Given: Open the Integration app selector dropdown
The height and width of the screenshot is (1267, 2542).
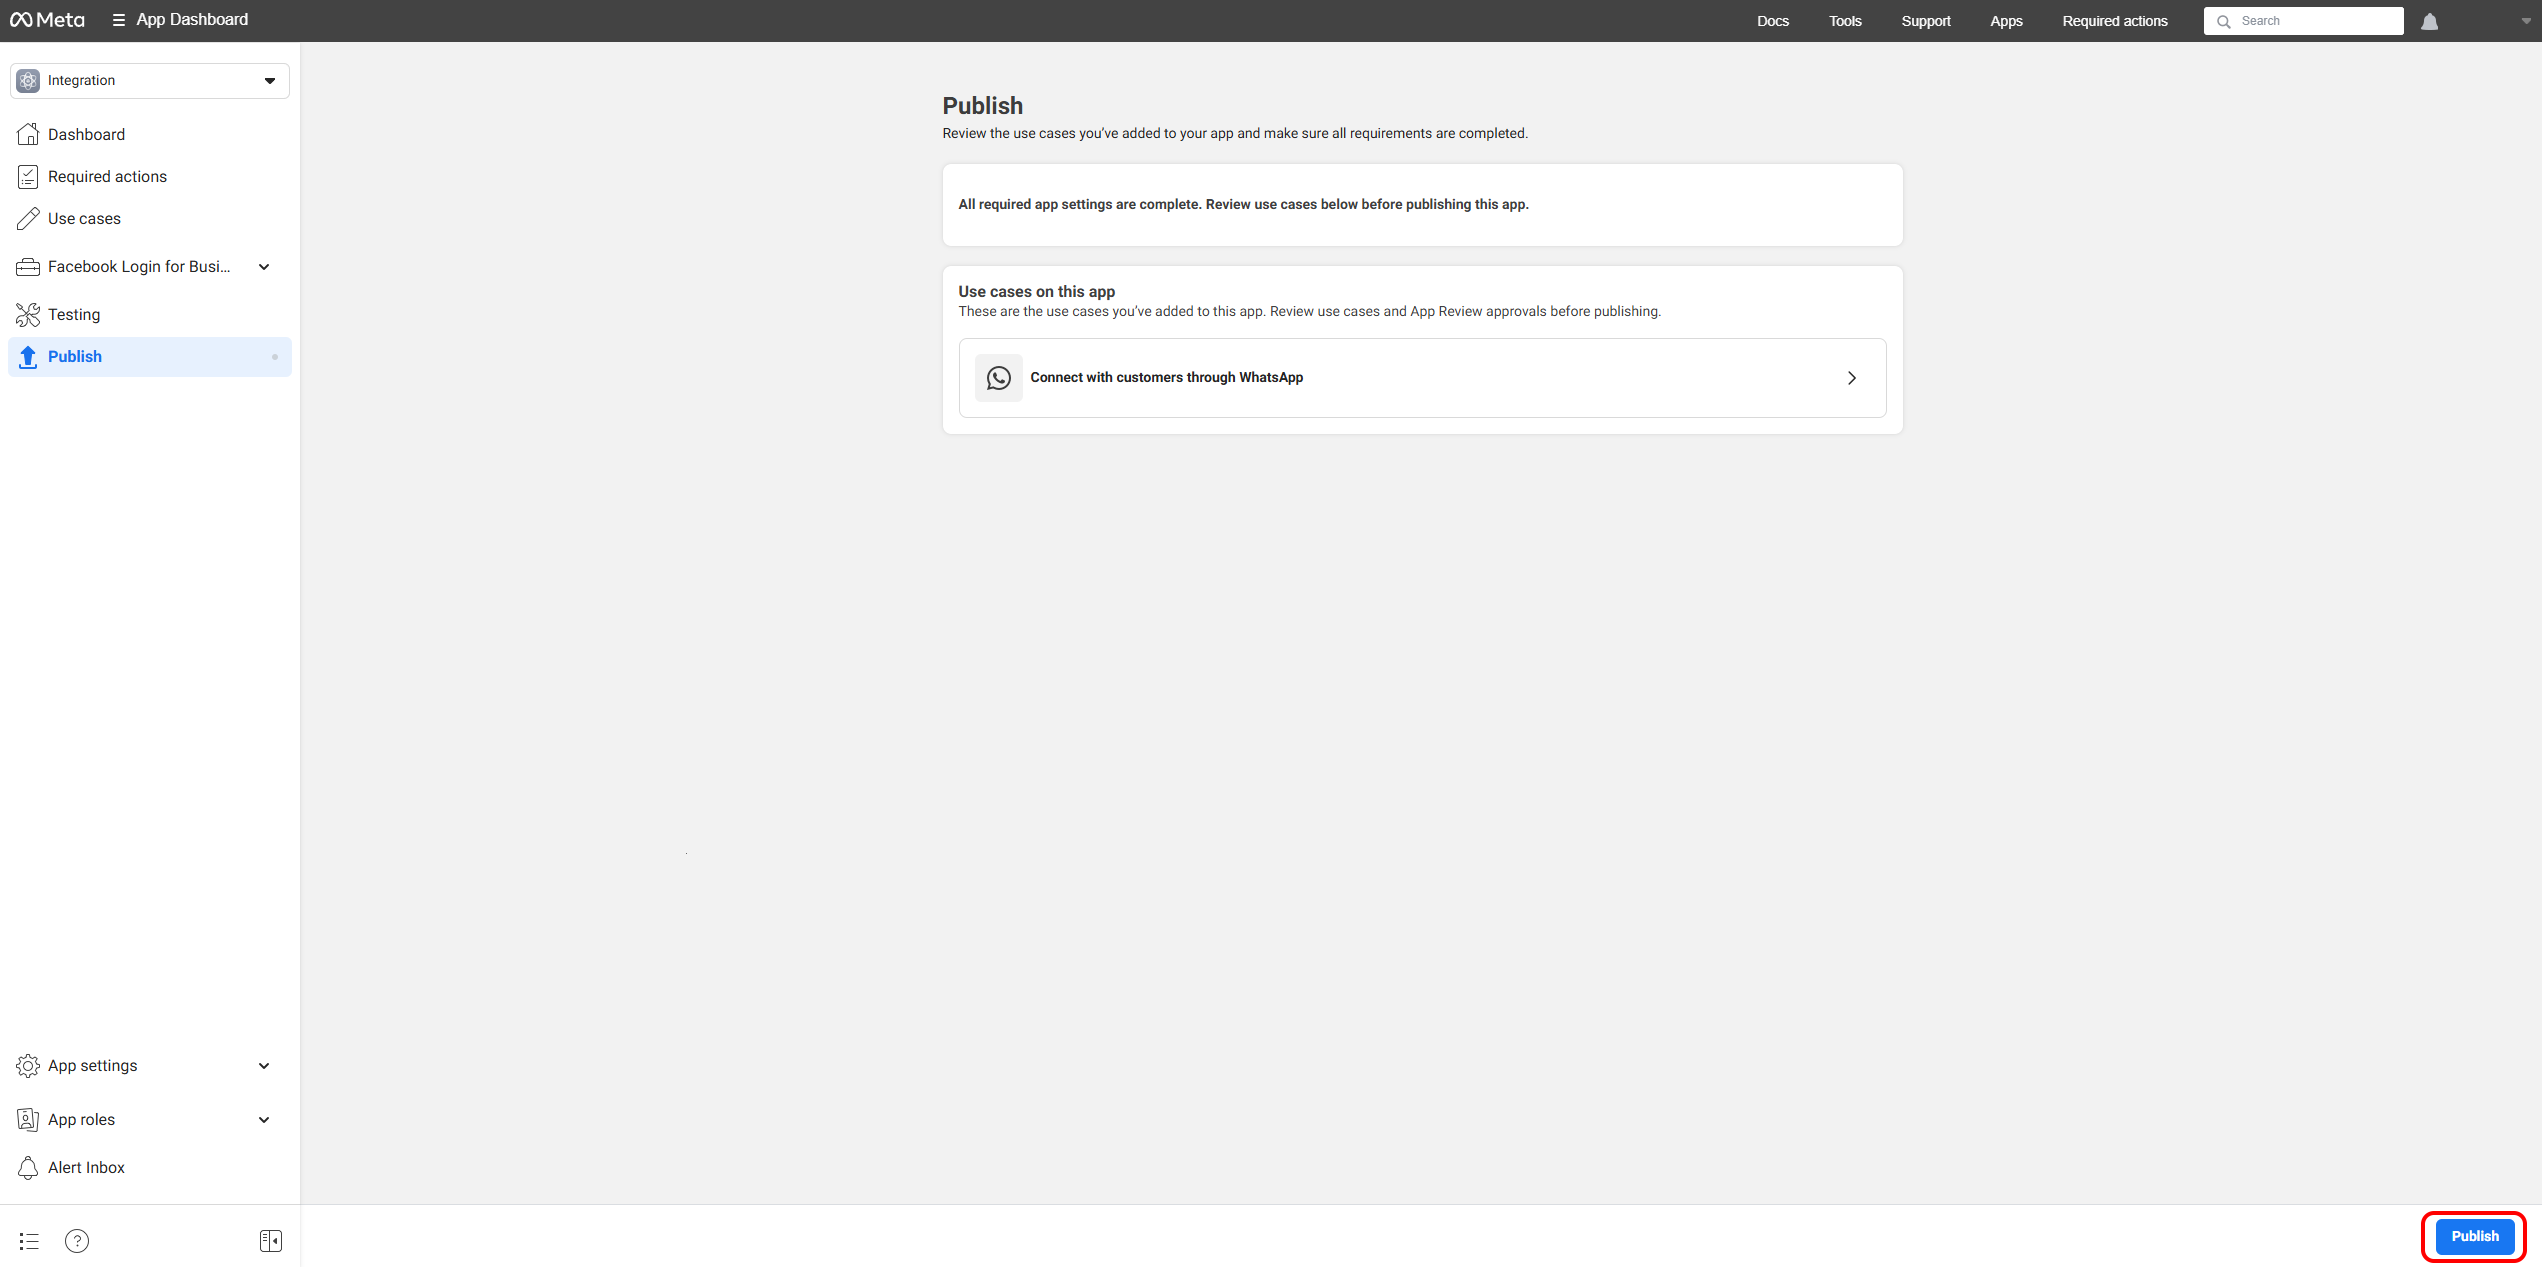Looking at the screenshot, I should point(150,81).
